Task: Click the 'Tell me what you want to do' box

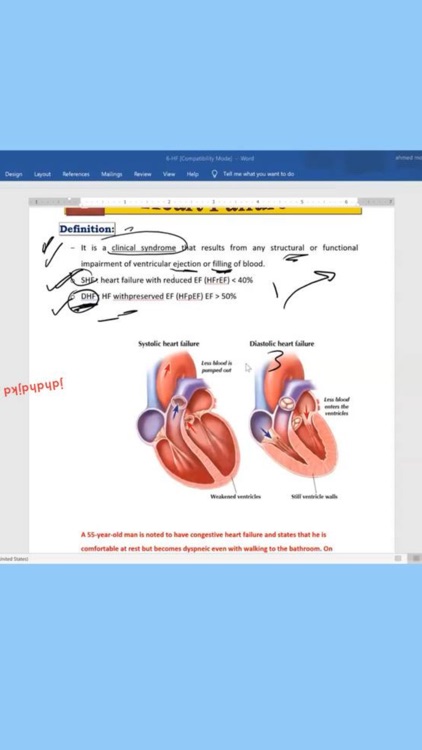Action: [x=258, y=174]
